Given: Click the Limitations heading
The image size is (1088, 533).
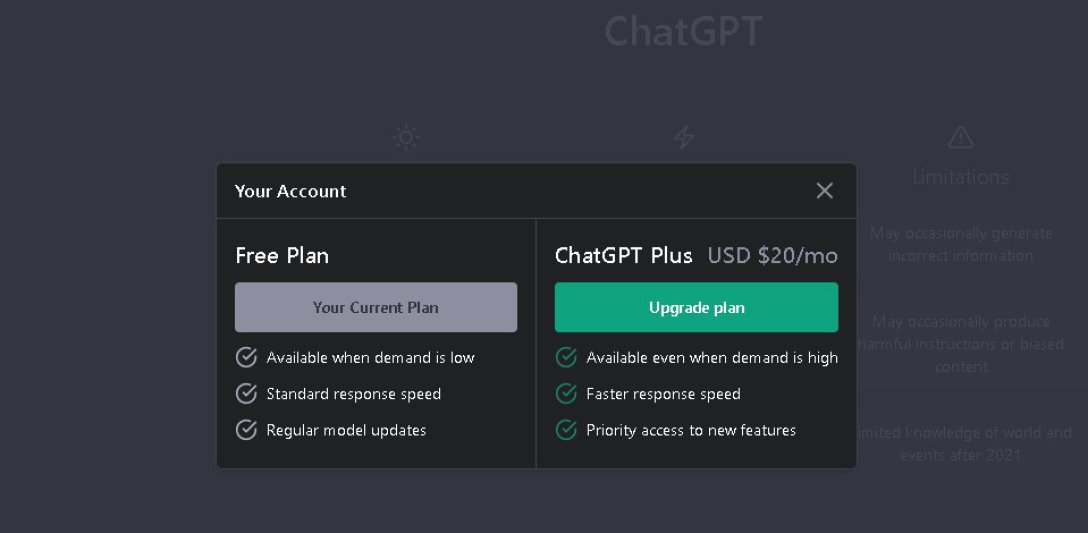Looking at the screenshot, I should coord(960,177).
